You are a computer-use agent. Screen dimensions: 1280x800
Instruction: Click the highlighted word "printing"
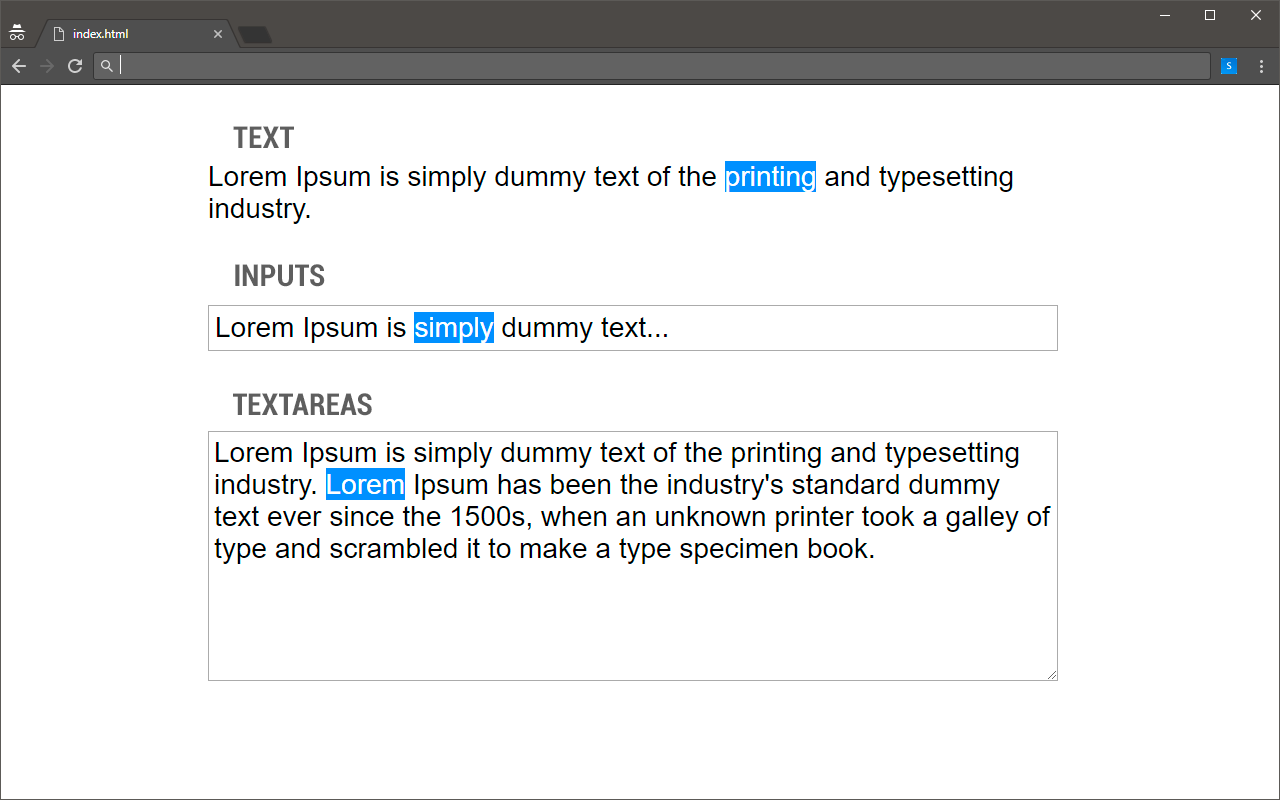point(770,177)
